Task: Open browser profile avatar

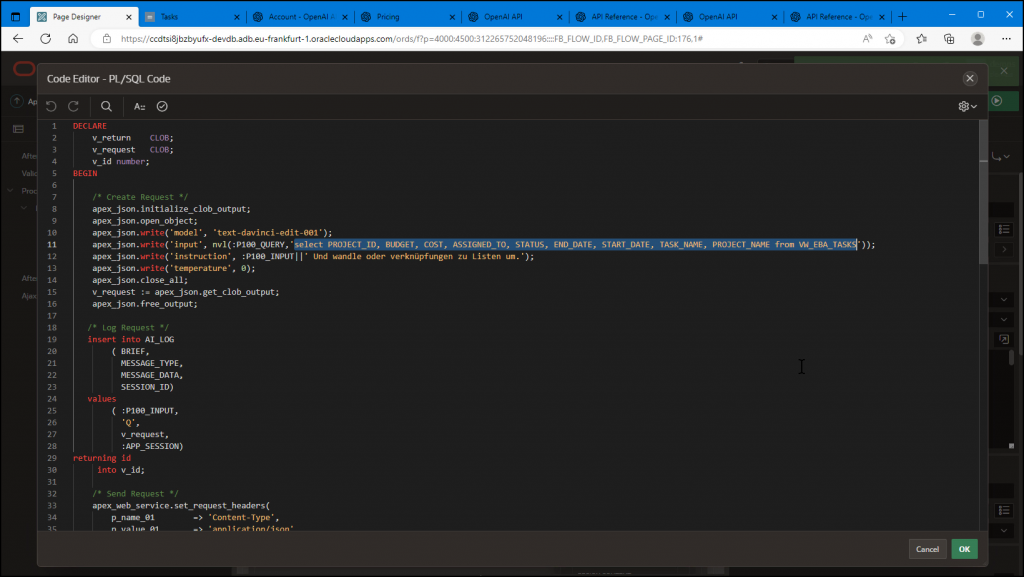Action: pyautogui.click(x=978, y=39)
